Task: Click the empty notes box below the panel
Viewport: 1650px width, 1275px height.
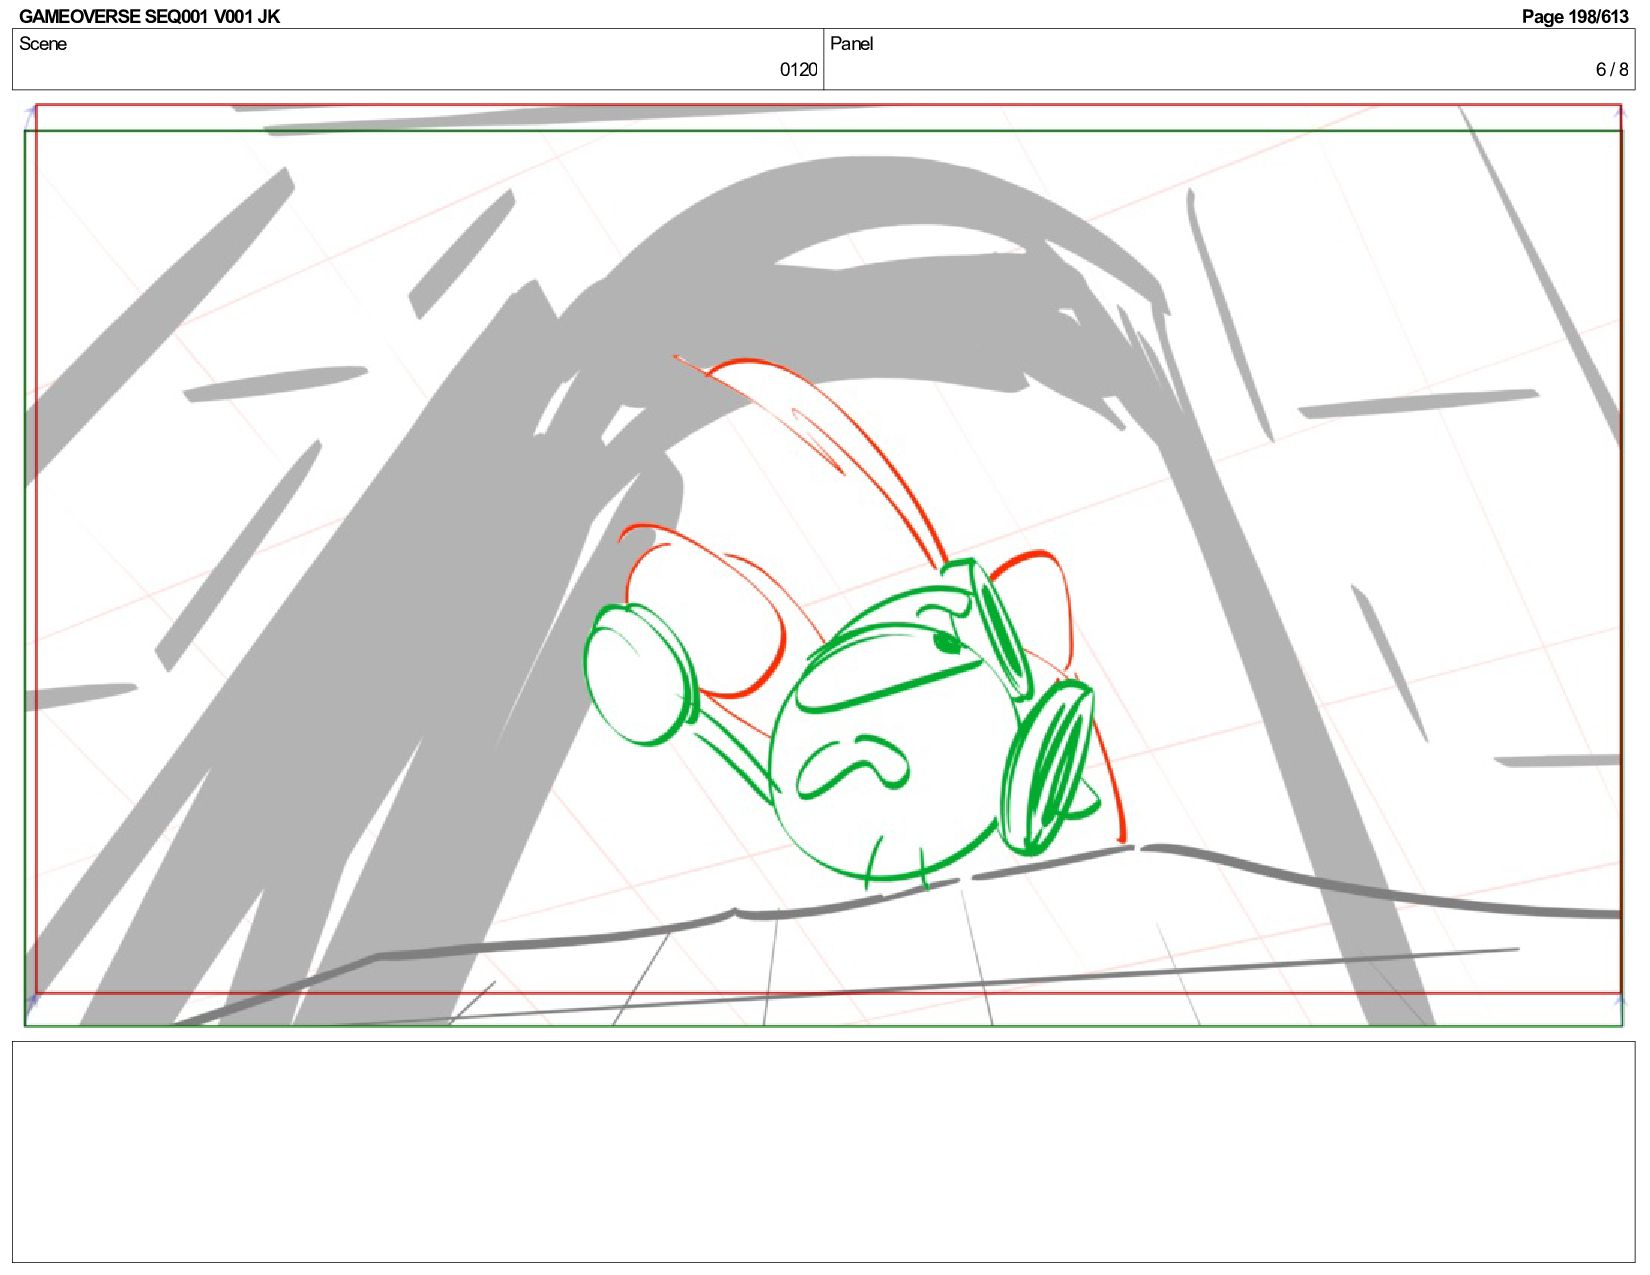Action: point(823,1151)
